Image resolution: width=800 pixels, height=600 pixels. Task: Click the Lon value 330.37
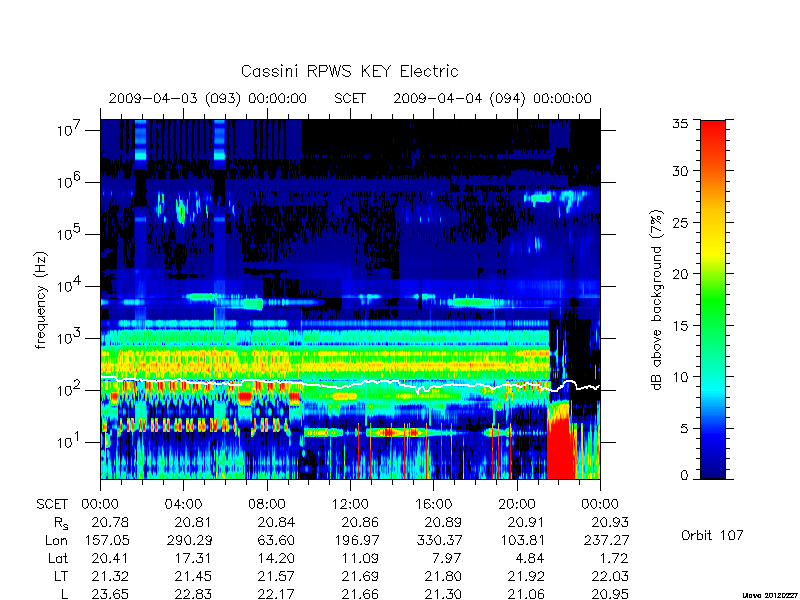(438, 540)
